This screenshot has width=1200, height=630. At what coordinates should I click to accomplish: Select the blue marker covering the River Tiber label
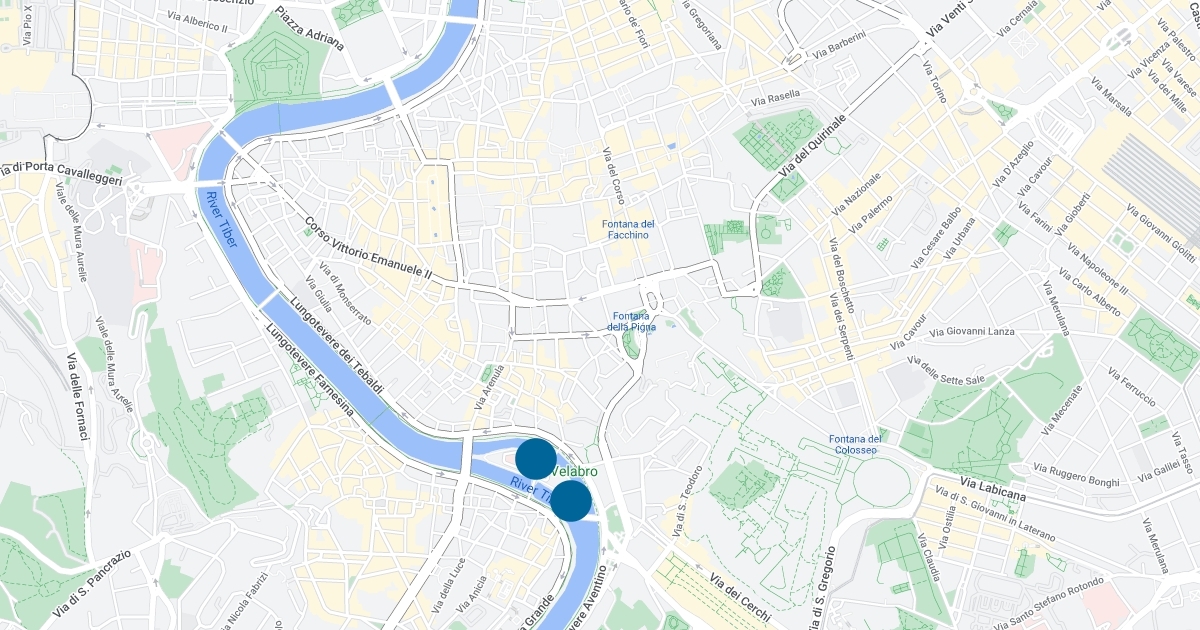click(x=572, y=500)
